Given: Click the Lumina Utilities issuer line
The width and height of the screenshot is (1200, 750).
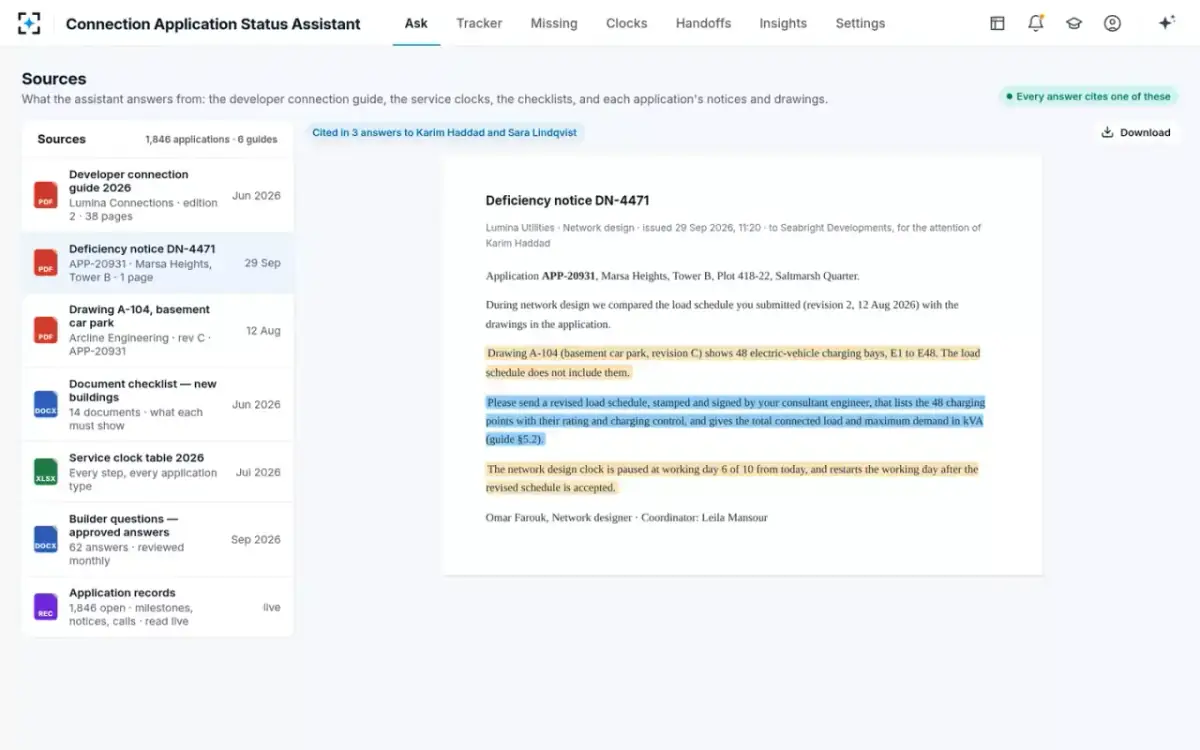Looking at the screenshot, I should pos(733,235).
